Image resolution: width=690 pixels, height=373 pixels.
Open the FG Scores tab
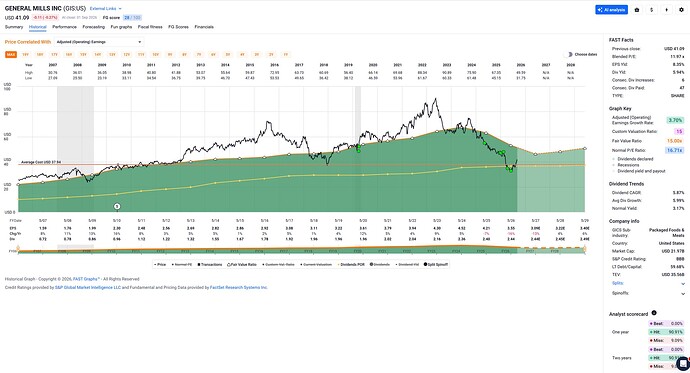click(178, 27)
